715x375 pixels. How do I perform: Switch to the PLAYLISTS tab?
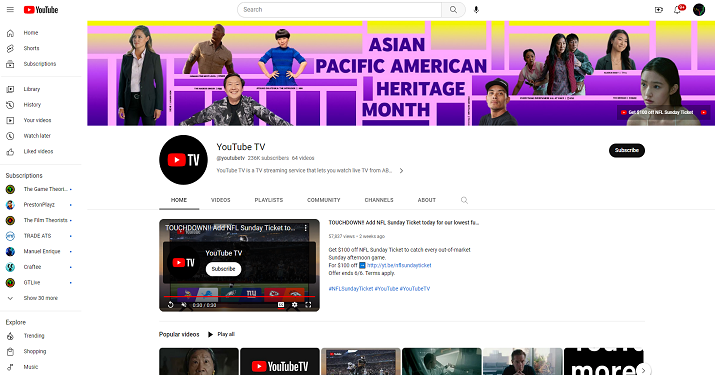[269, 200]
